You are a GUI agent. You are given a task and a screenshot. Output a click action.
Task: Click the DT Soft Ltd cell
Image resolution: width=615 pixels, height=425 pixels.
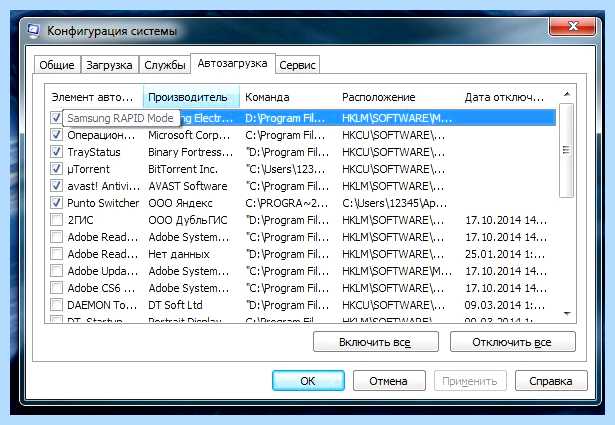coord(175,305)
